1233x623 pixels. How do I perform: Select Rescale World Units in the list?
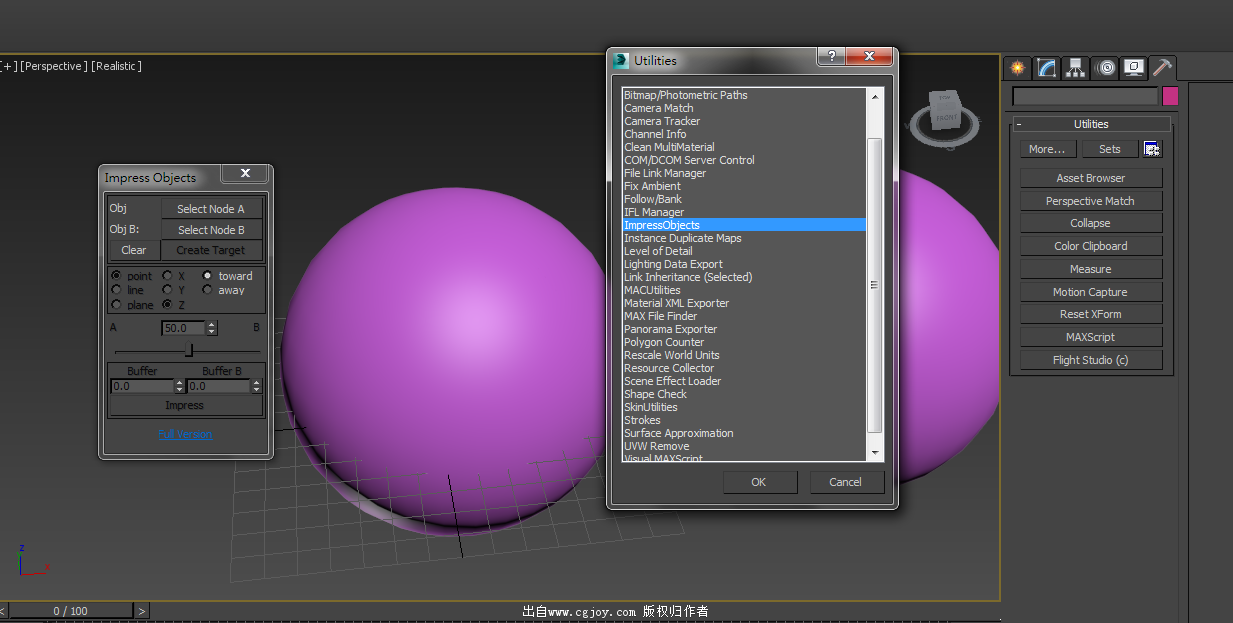tap(744, 355)
